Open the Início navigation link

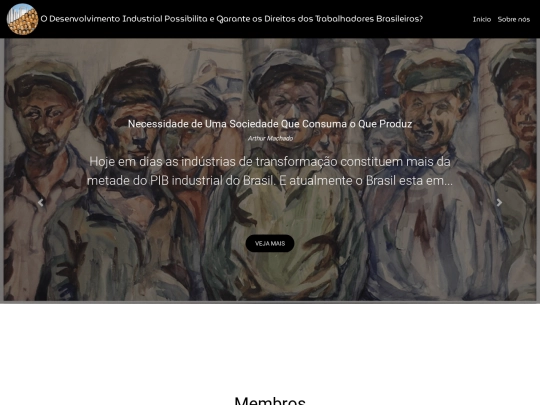(x=482, y=19)
